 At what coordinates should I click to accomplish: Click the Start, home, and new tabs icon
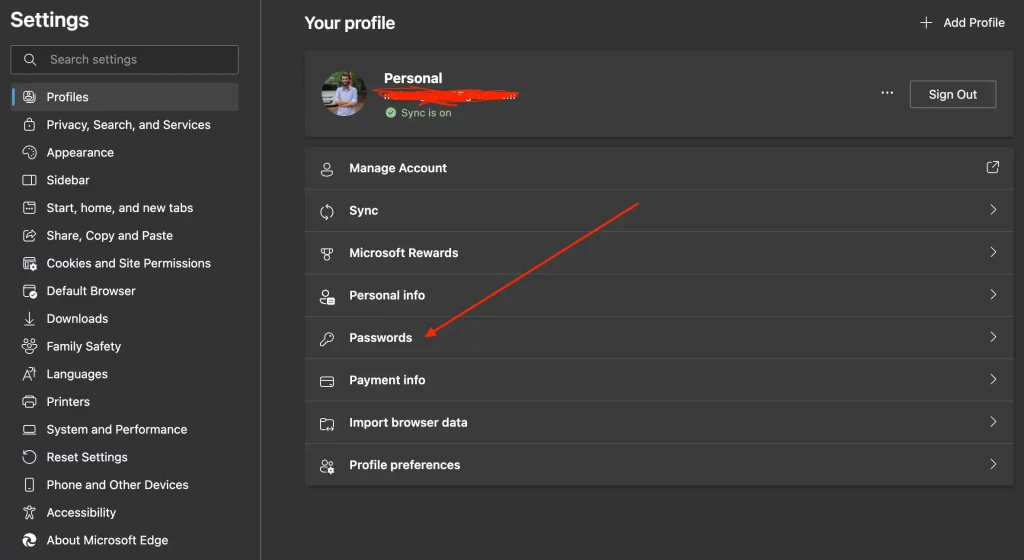[x=29, y=208]
